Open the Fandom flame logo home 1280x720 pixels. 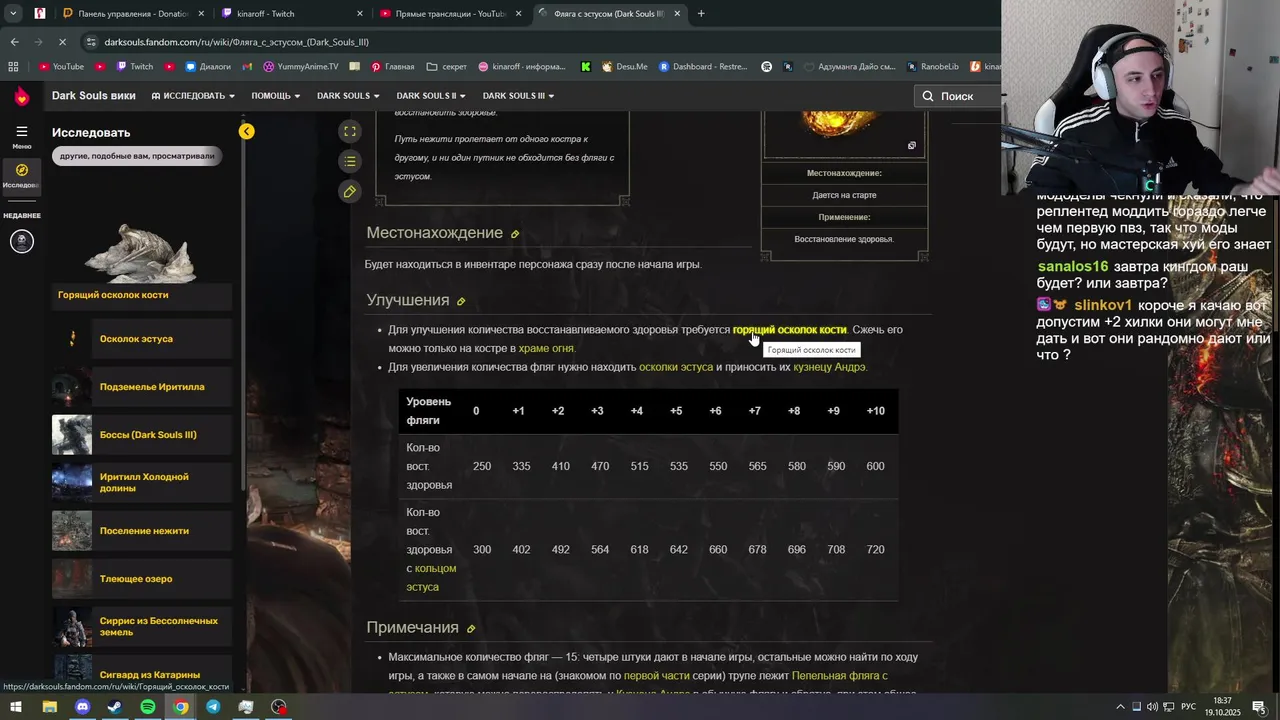pyautogui.click(x=22, y=96)
